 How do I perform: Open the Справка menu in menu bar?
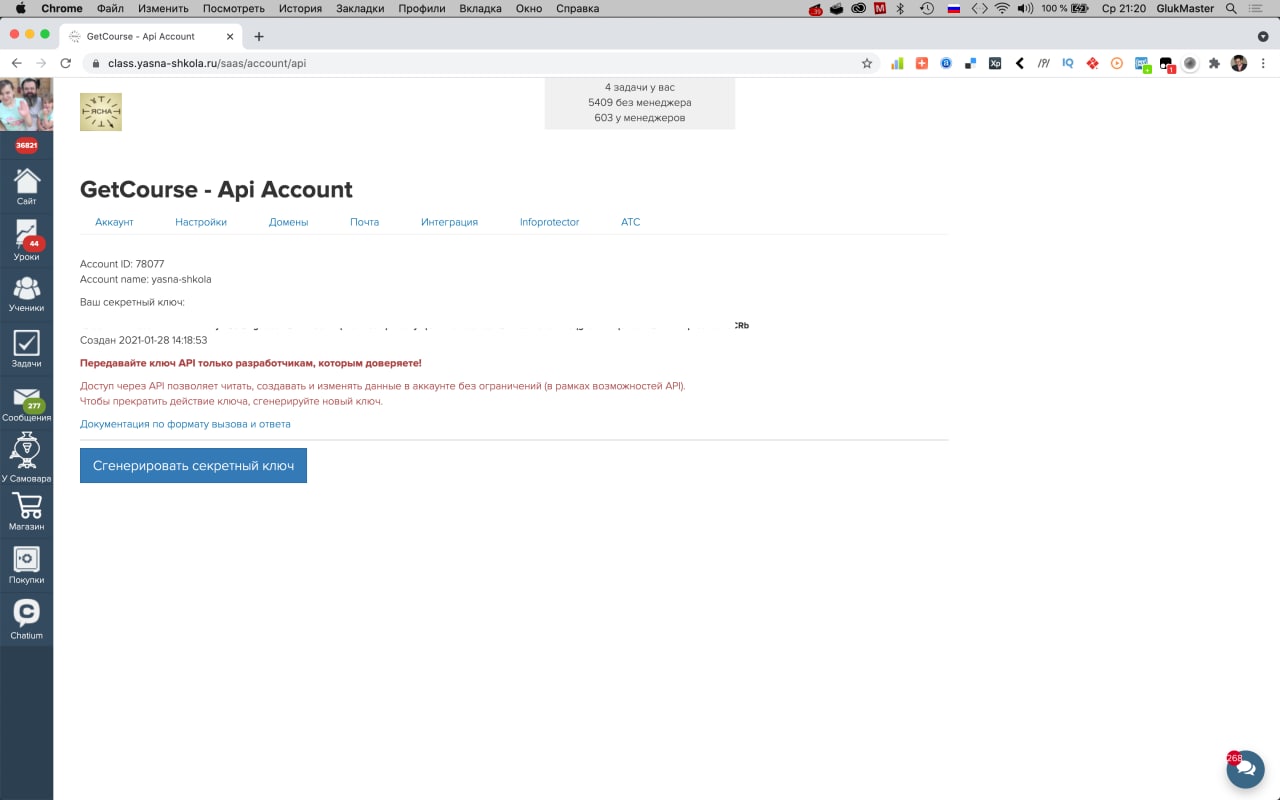[577, 8]
